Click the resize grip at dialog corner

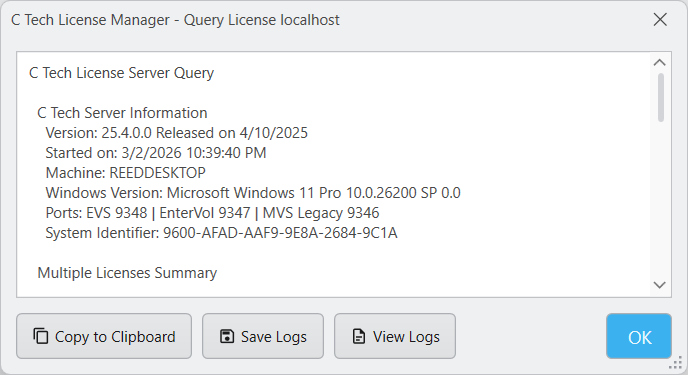(676, 363)
